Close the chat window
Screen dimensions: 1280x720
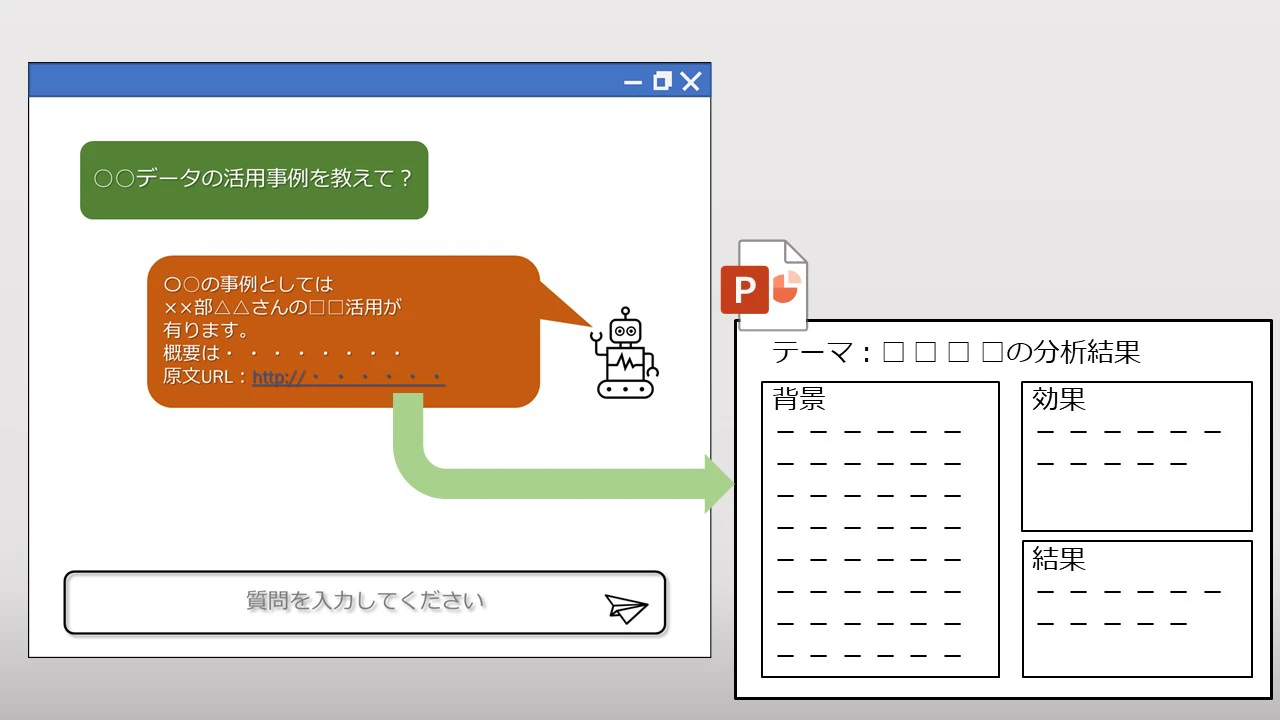(691, 81)
